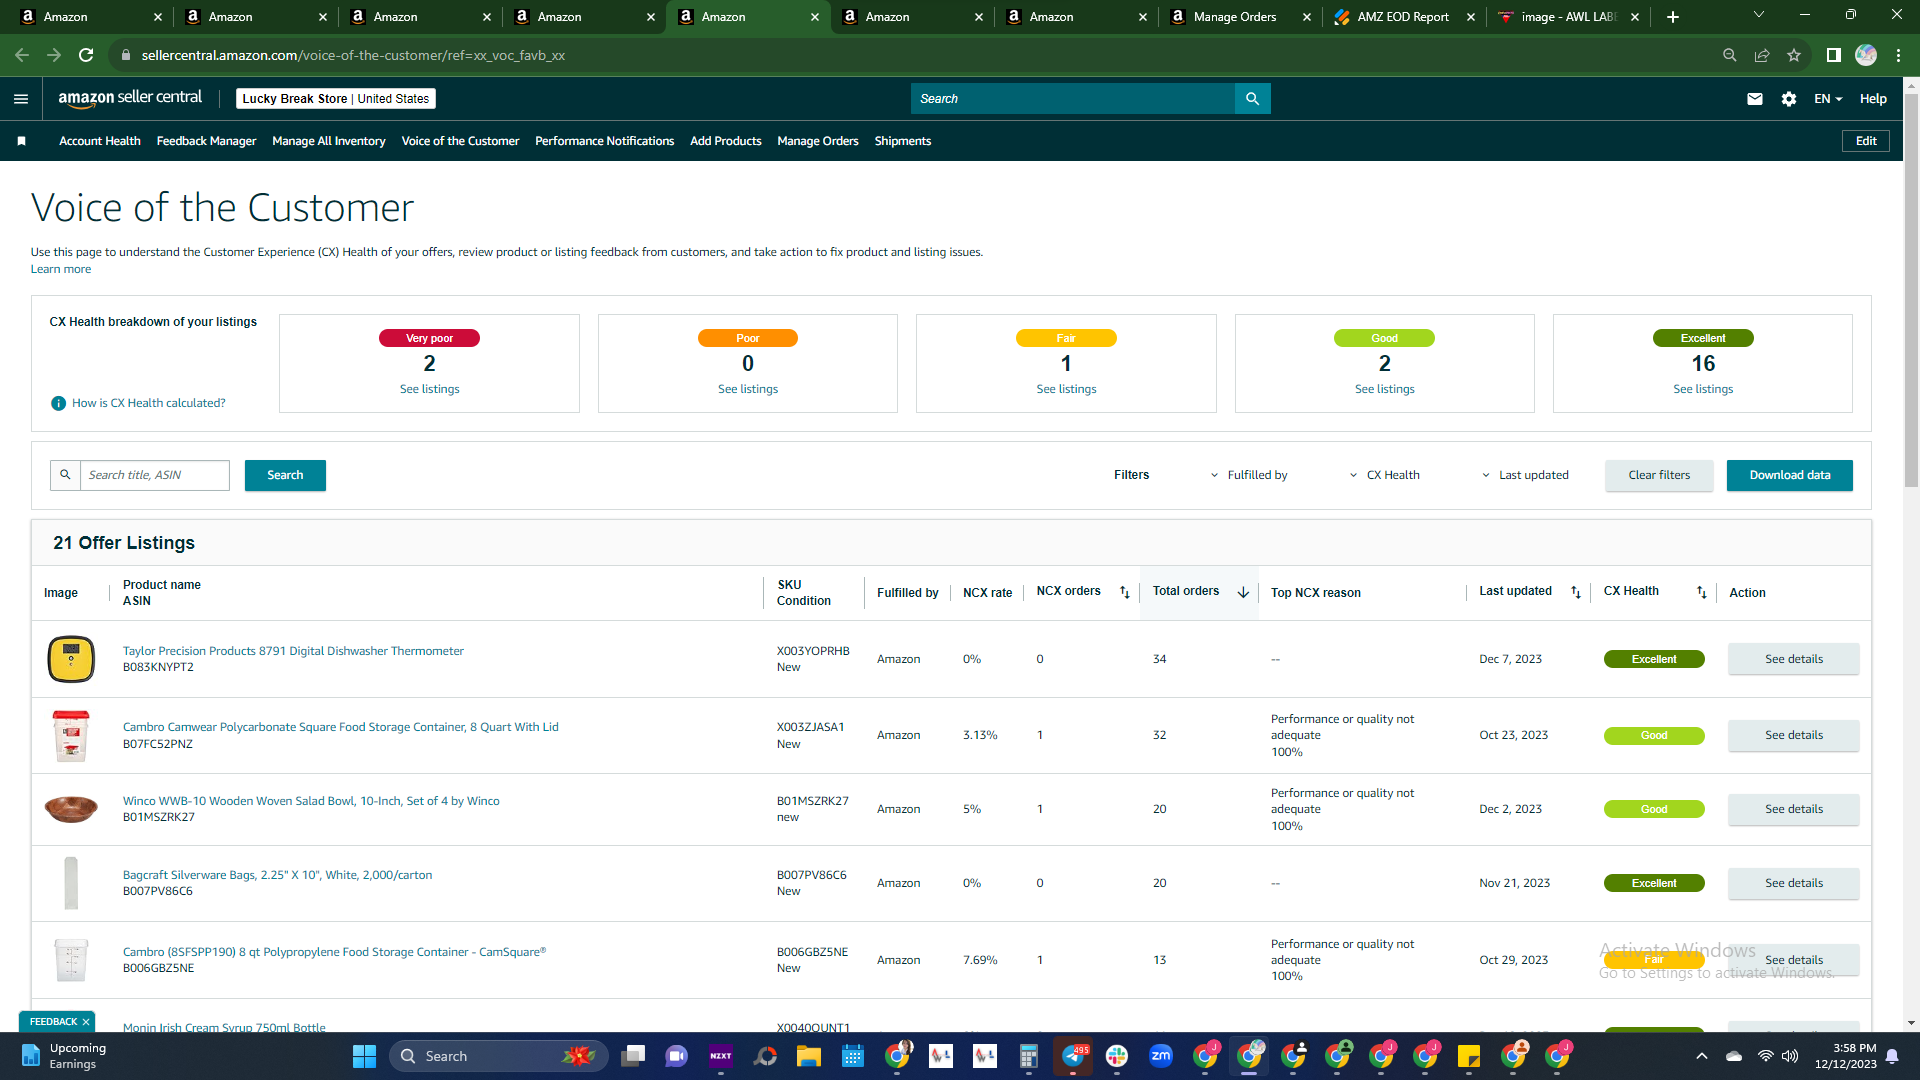Viewport: 1920px width, 1080px height.
Task: Sort by Total orders down arrow
Action: click(x=1243, y=593)
